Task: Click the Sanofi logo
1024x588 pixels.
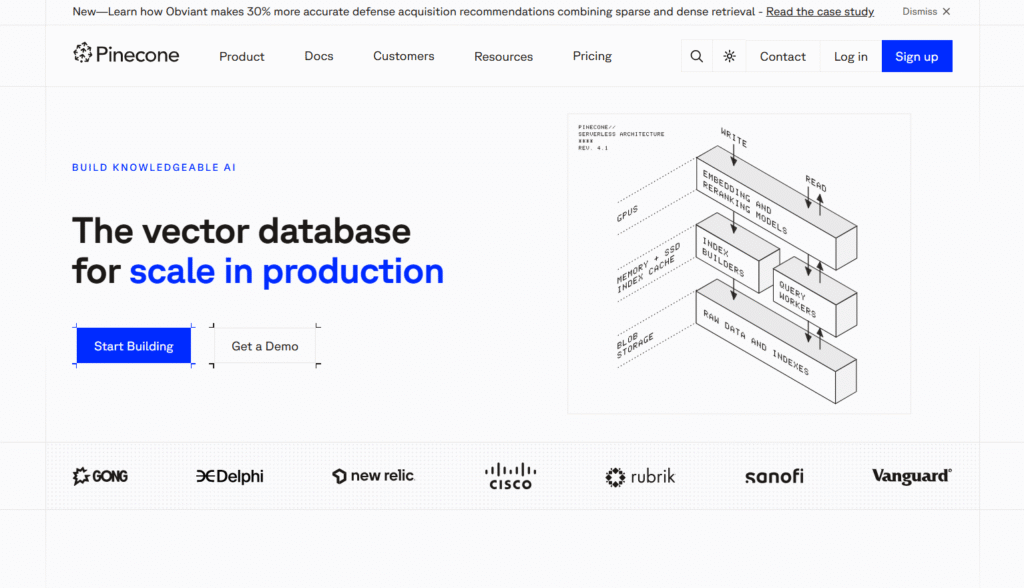Action: (775, 476)
